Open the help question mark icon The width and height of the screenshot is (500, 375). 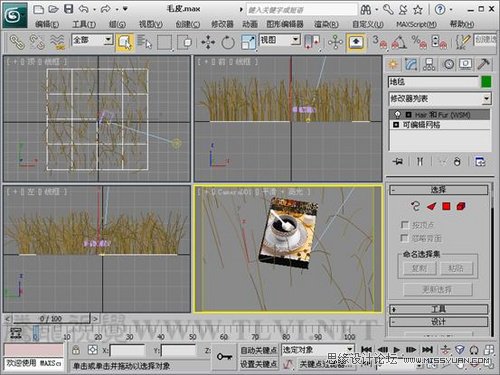440,10
